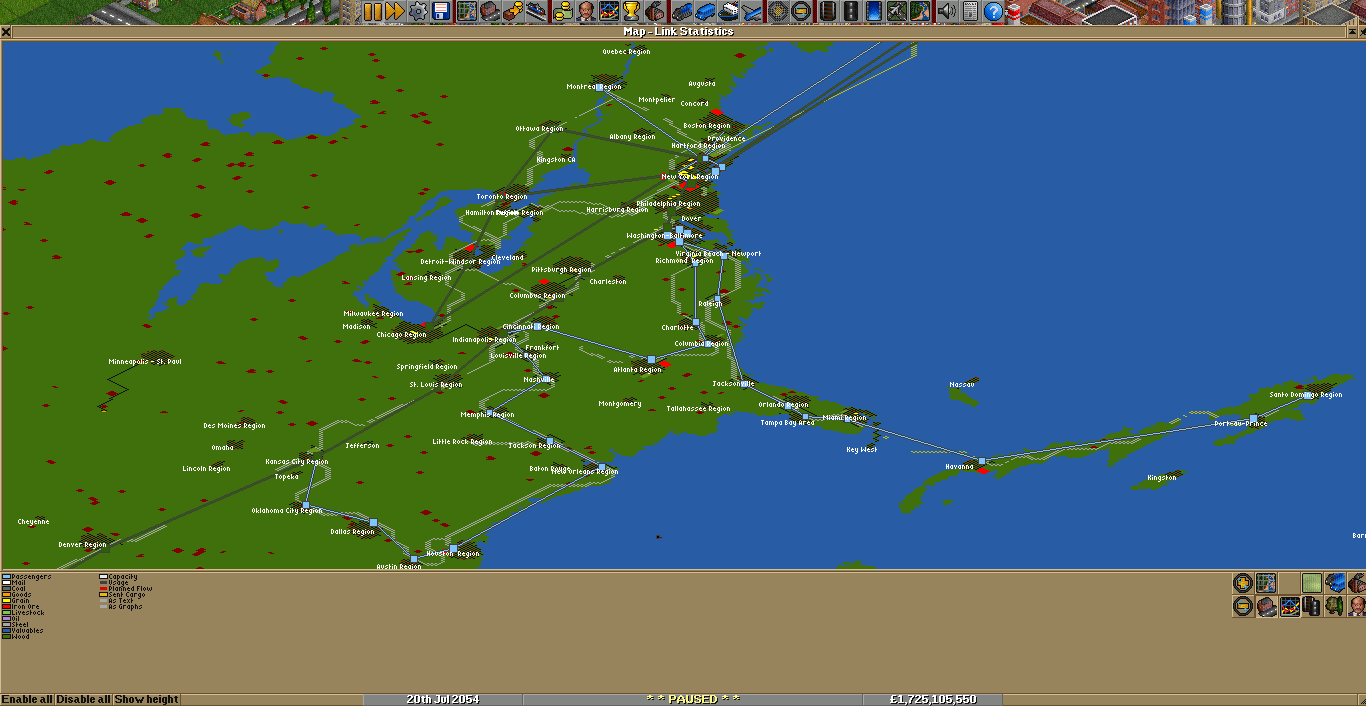Toggle Capacity display in legend
The height and width of the screenshot is (706, 1366).
[119, 577]
